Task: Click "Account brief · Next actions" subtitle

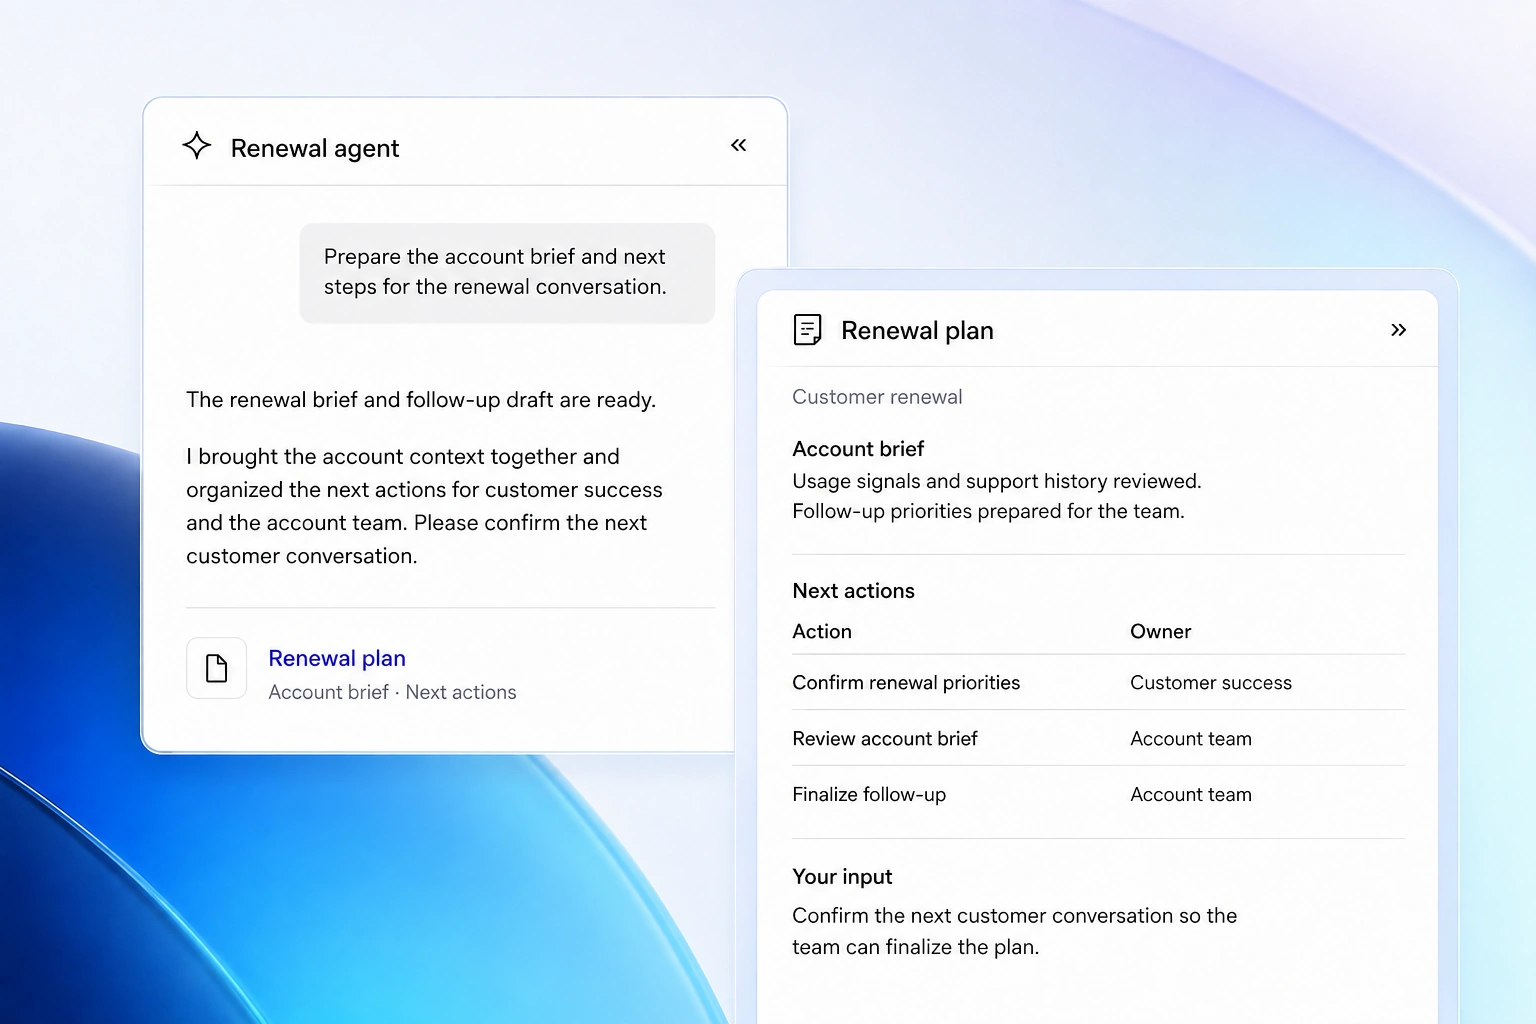Action: pyautogui.click(x=392, y=692)
